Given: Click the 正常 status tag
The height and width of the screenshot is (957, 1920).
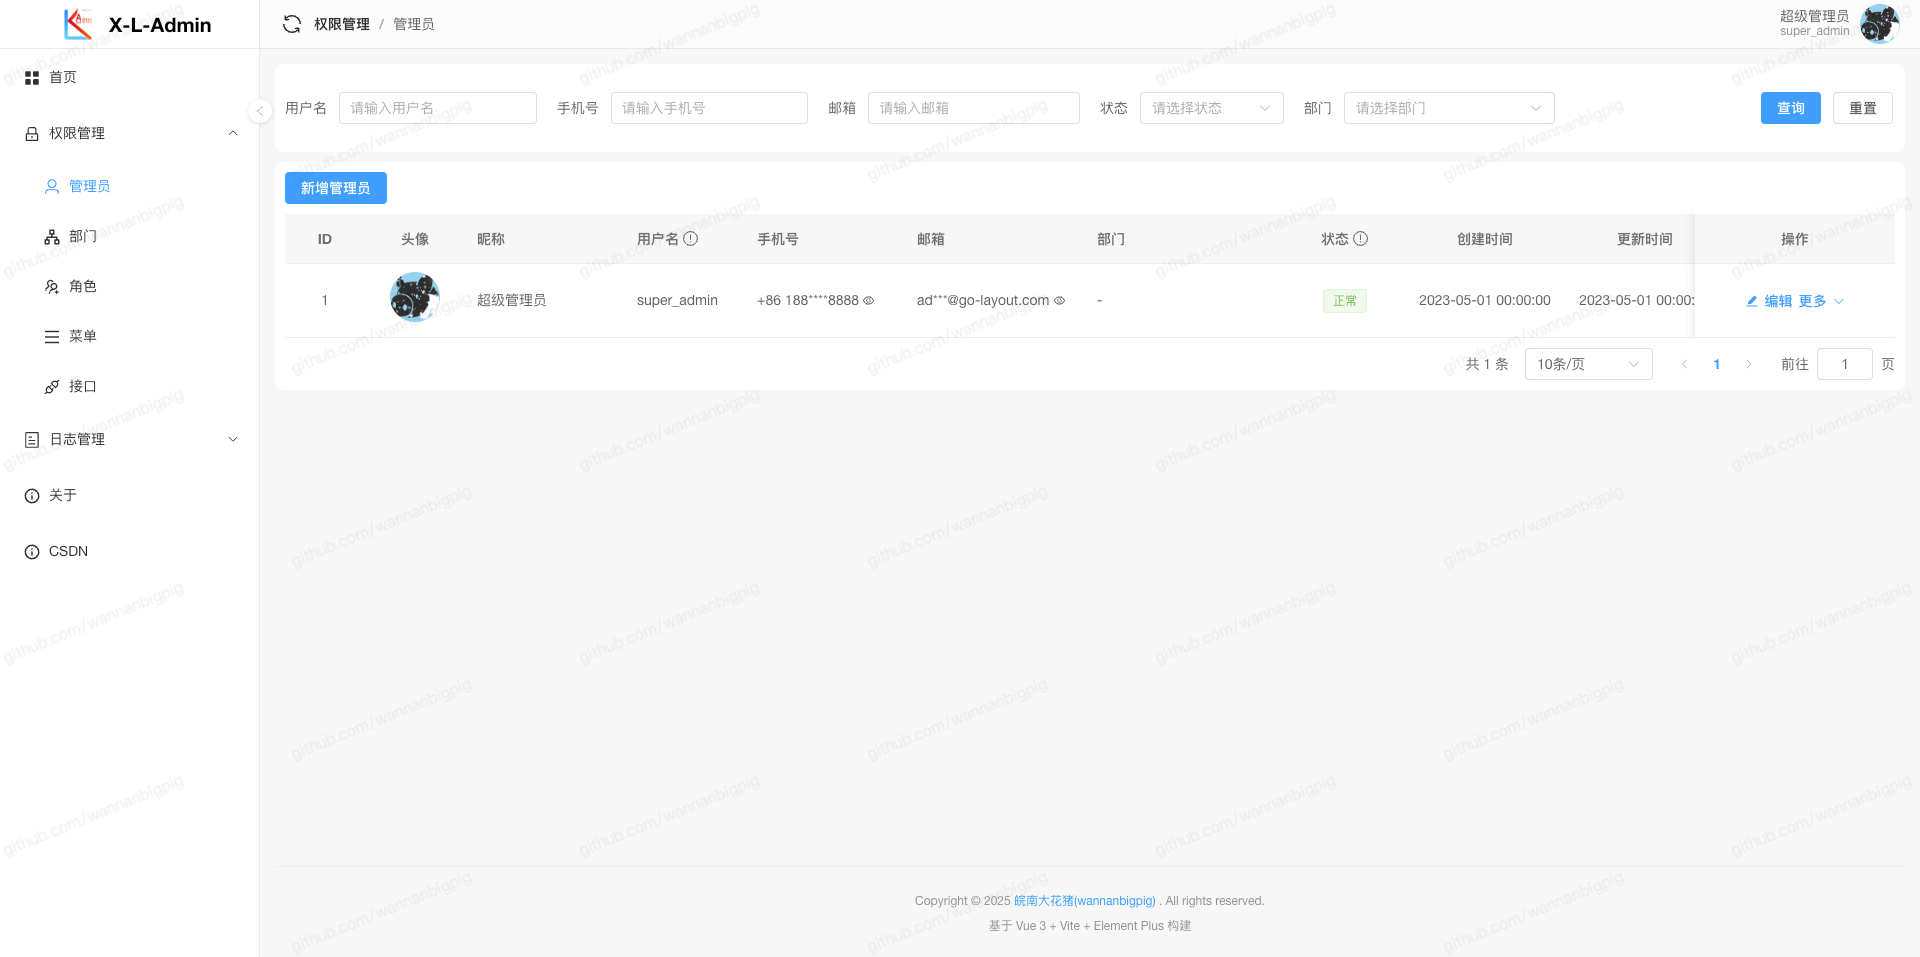Looking at the screenshot, I should point(1345,301).
